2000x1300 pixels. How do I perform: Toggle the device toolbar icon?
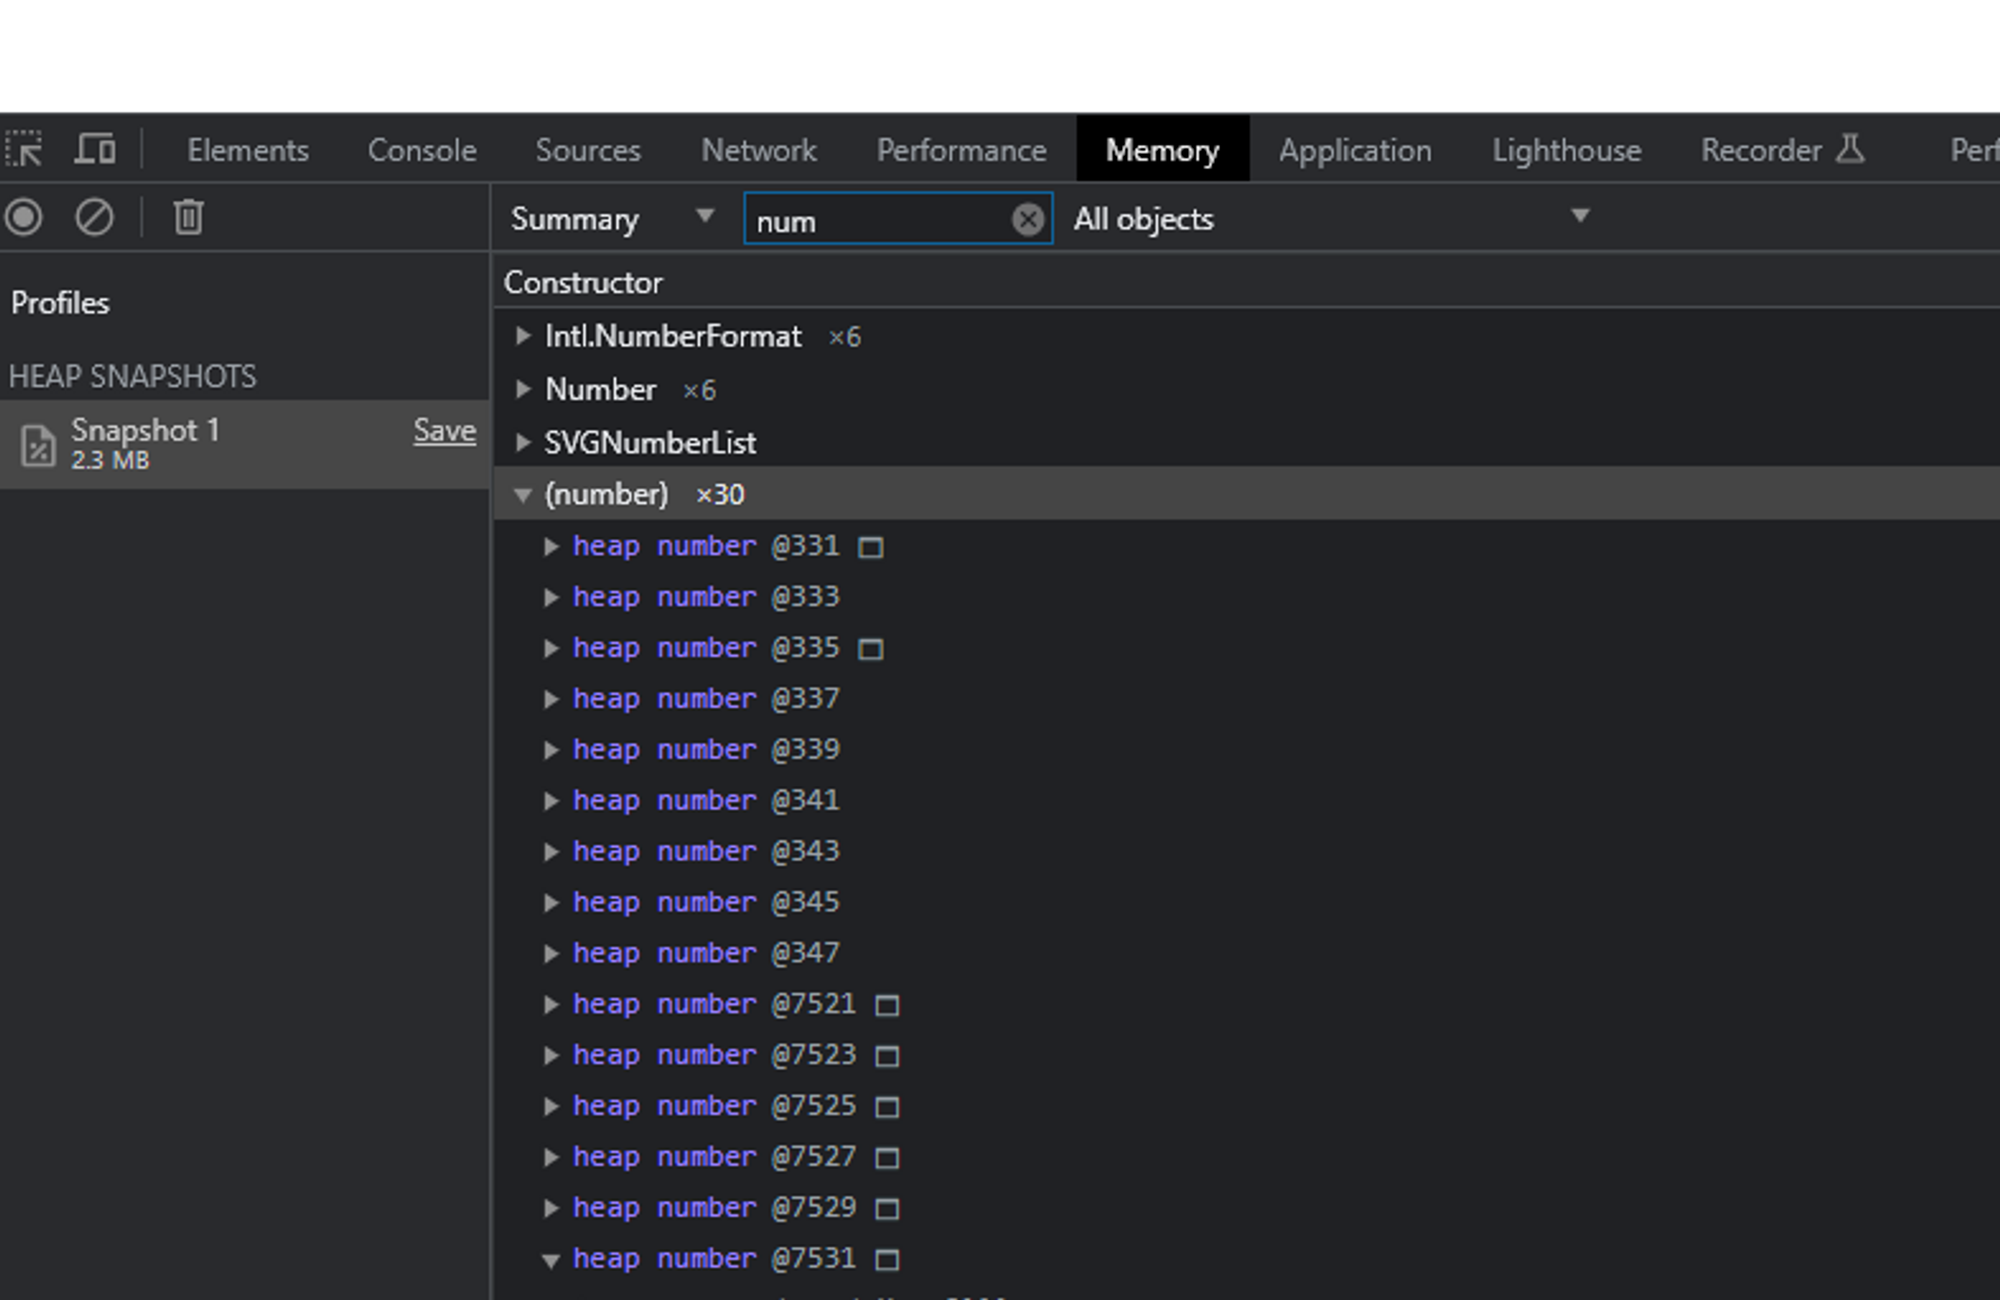(x=95, y=150)
